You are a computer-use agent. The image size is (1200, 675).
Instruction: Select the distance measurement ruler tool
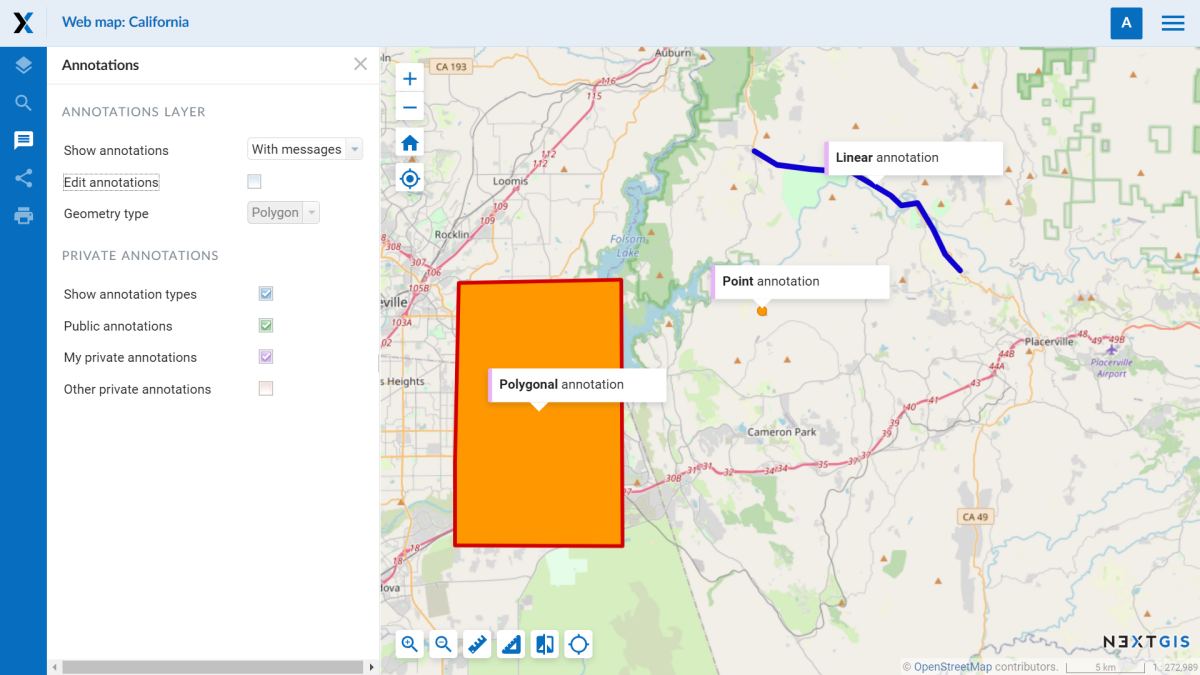click(477, 644)
